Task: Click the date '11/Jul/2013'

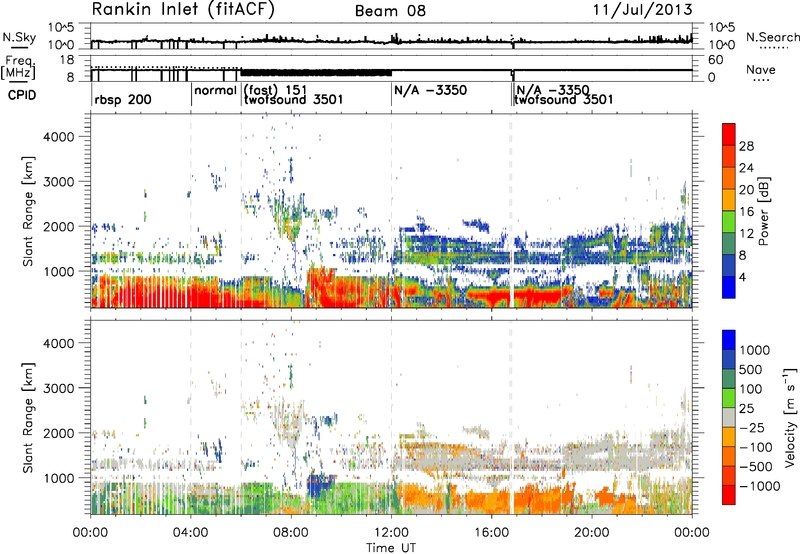Action: pyautogui.click(x=642, y=10)
